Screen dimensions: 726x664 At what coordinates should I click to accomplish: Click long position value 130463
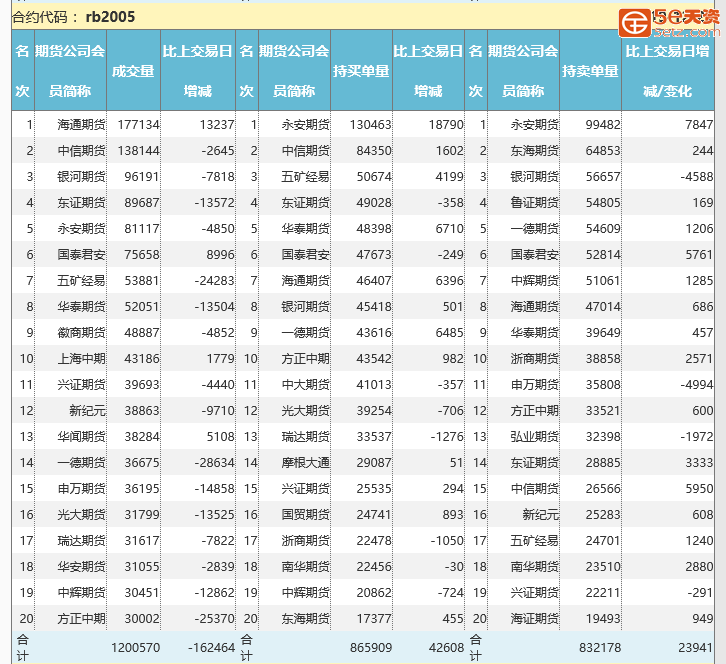point(370,125)
